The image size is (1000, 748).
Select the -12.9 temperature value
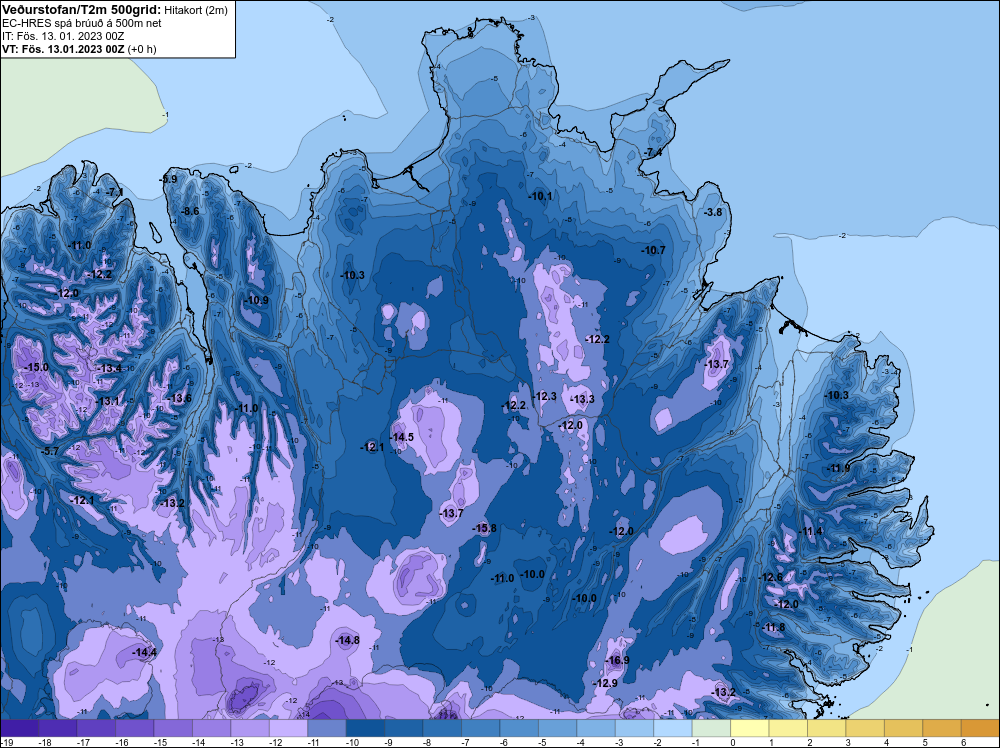click(605, 683)
